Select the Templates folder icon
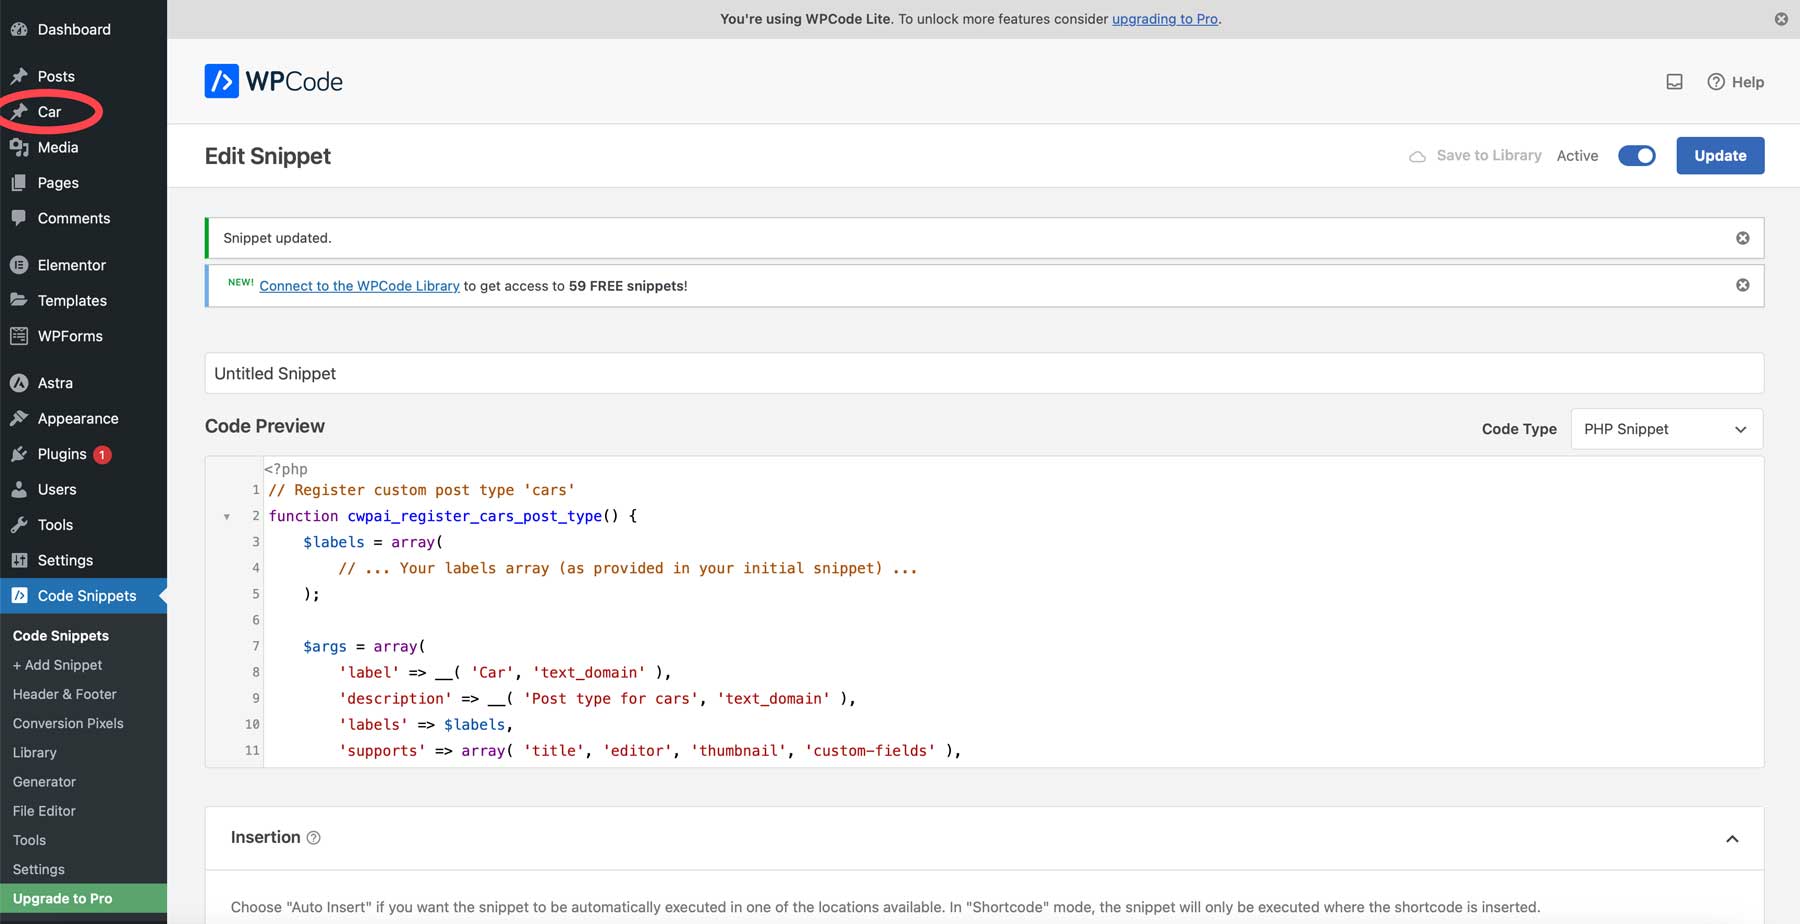The height and width of the screenshot is (924, 1800). tap(18, 300)
